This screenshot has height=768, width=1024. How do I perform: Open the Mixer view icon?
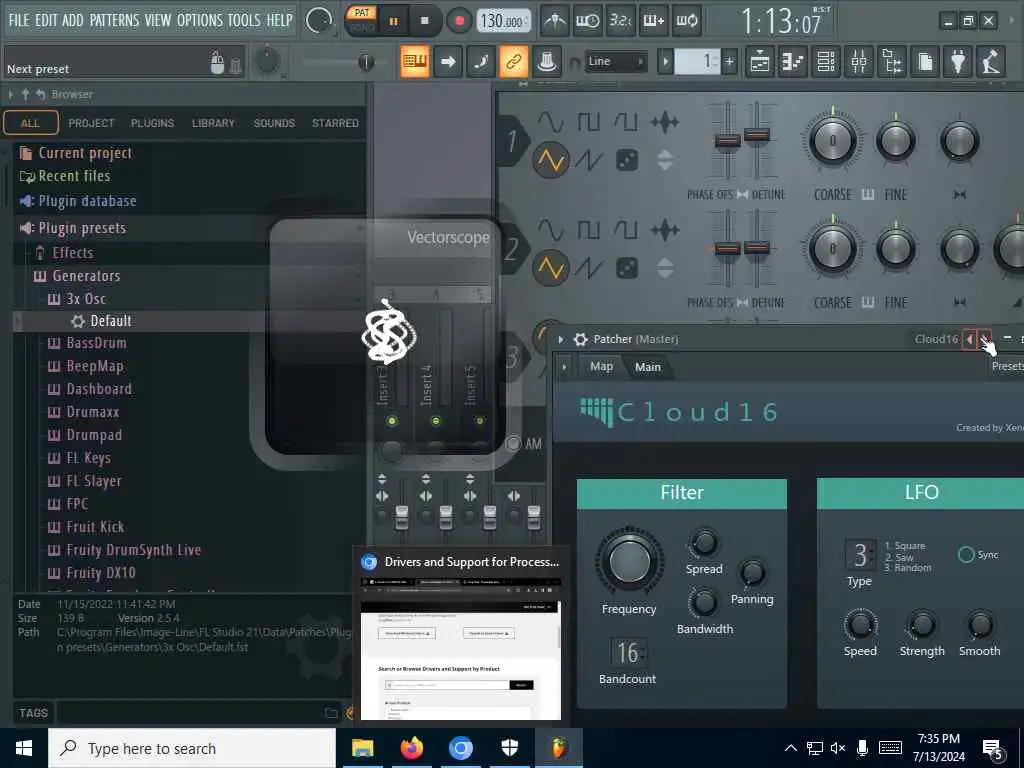click(859, 61)
